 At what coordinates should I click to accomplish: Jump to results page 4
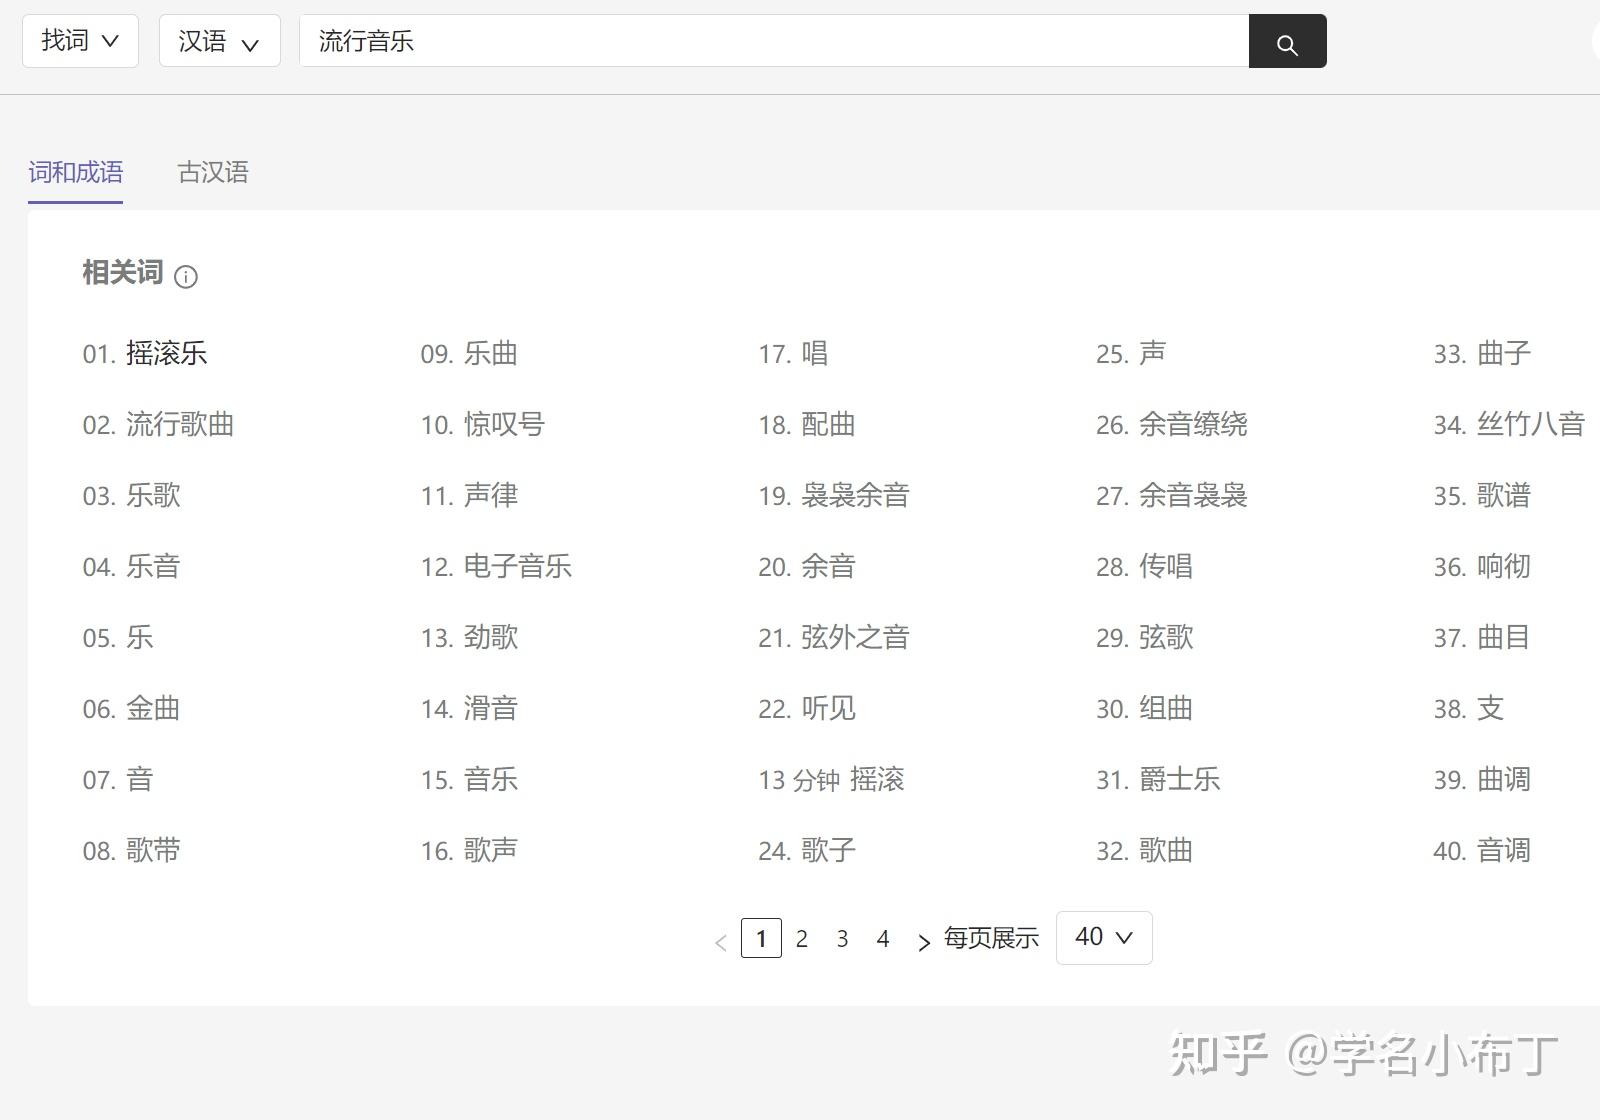(883, 938)
